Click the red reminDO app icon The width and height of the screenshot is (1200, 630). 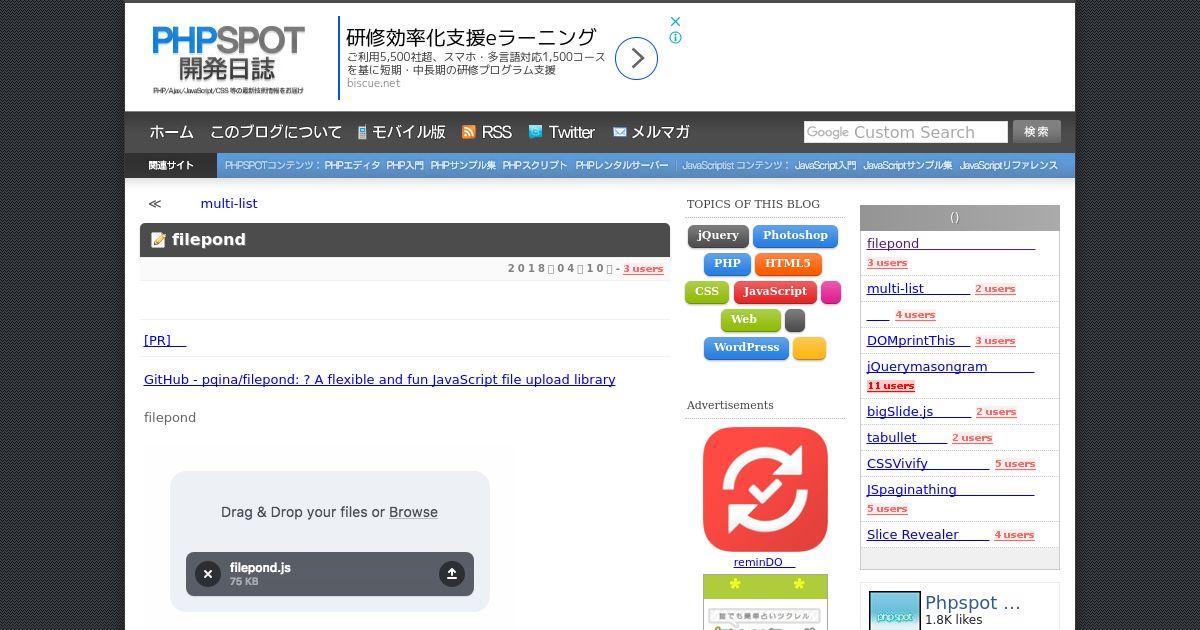click(765, 489)
